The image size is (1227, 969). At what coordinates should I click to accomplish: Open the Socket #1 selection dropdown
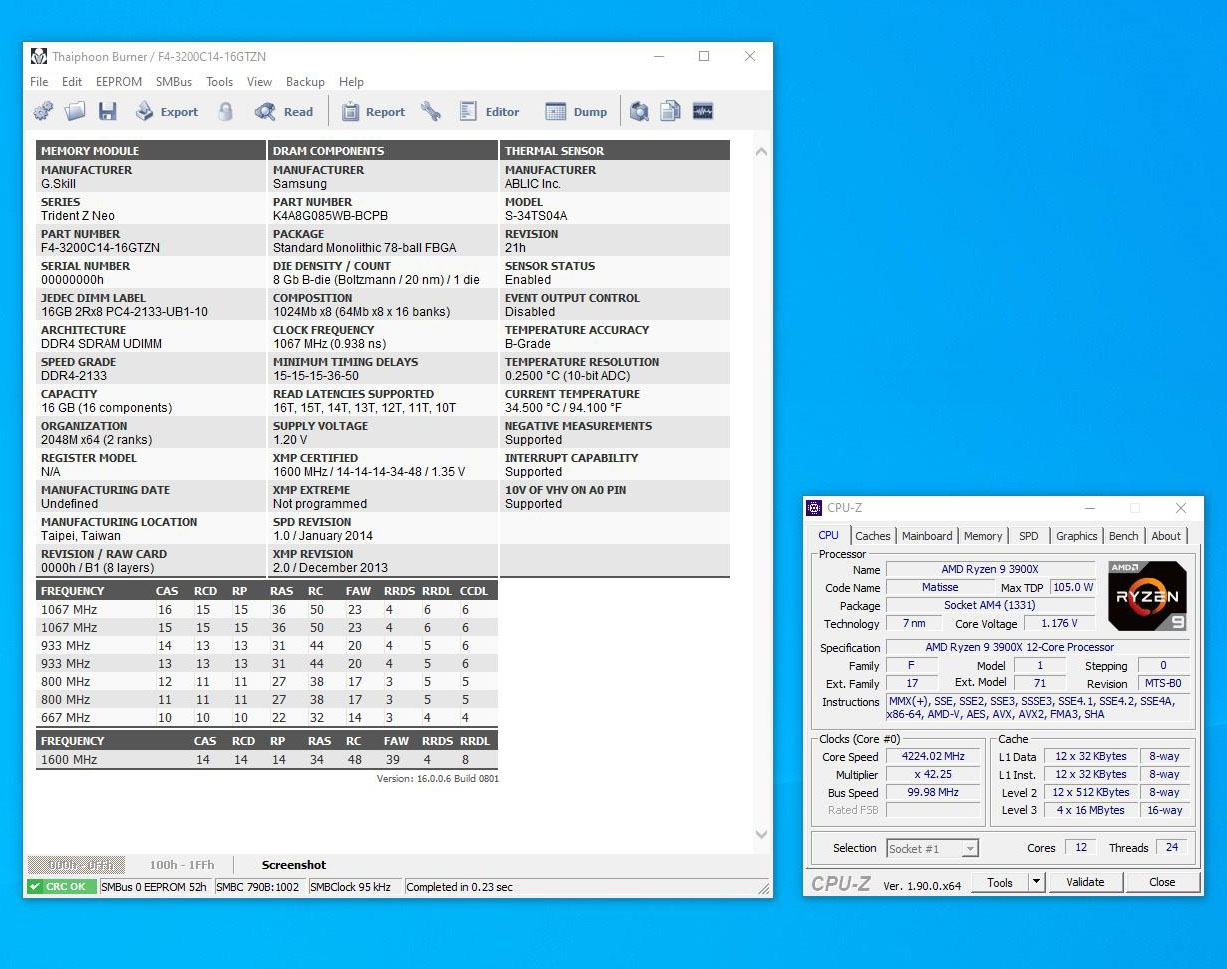coord(932,849)
